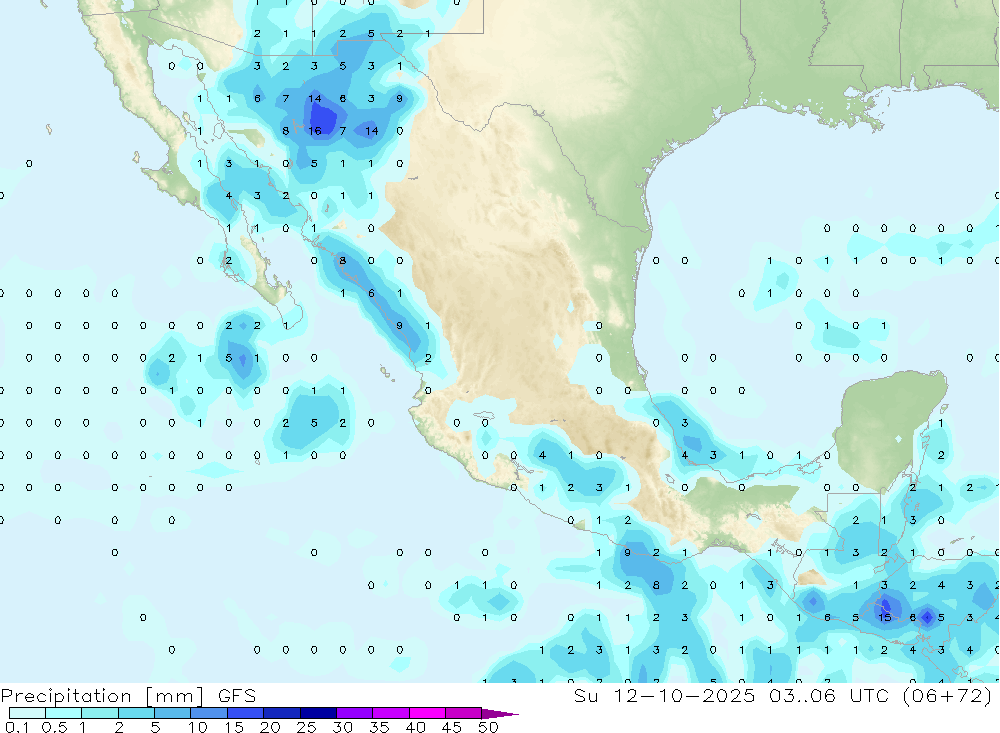Select the 2–5 mm legend color swatch
Screen dimensions: 1000x733
point(136,713)
